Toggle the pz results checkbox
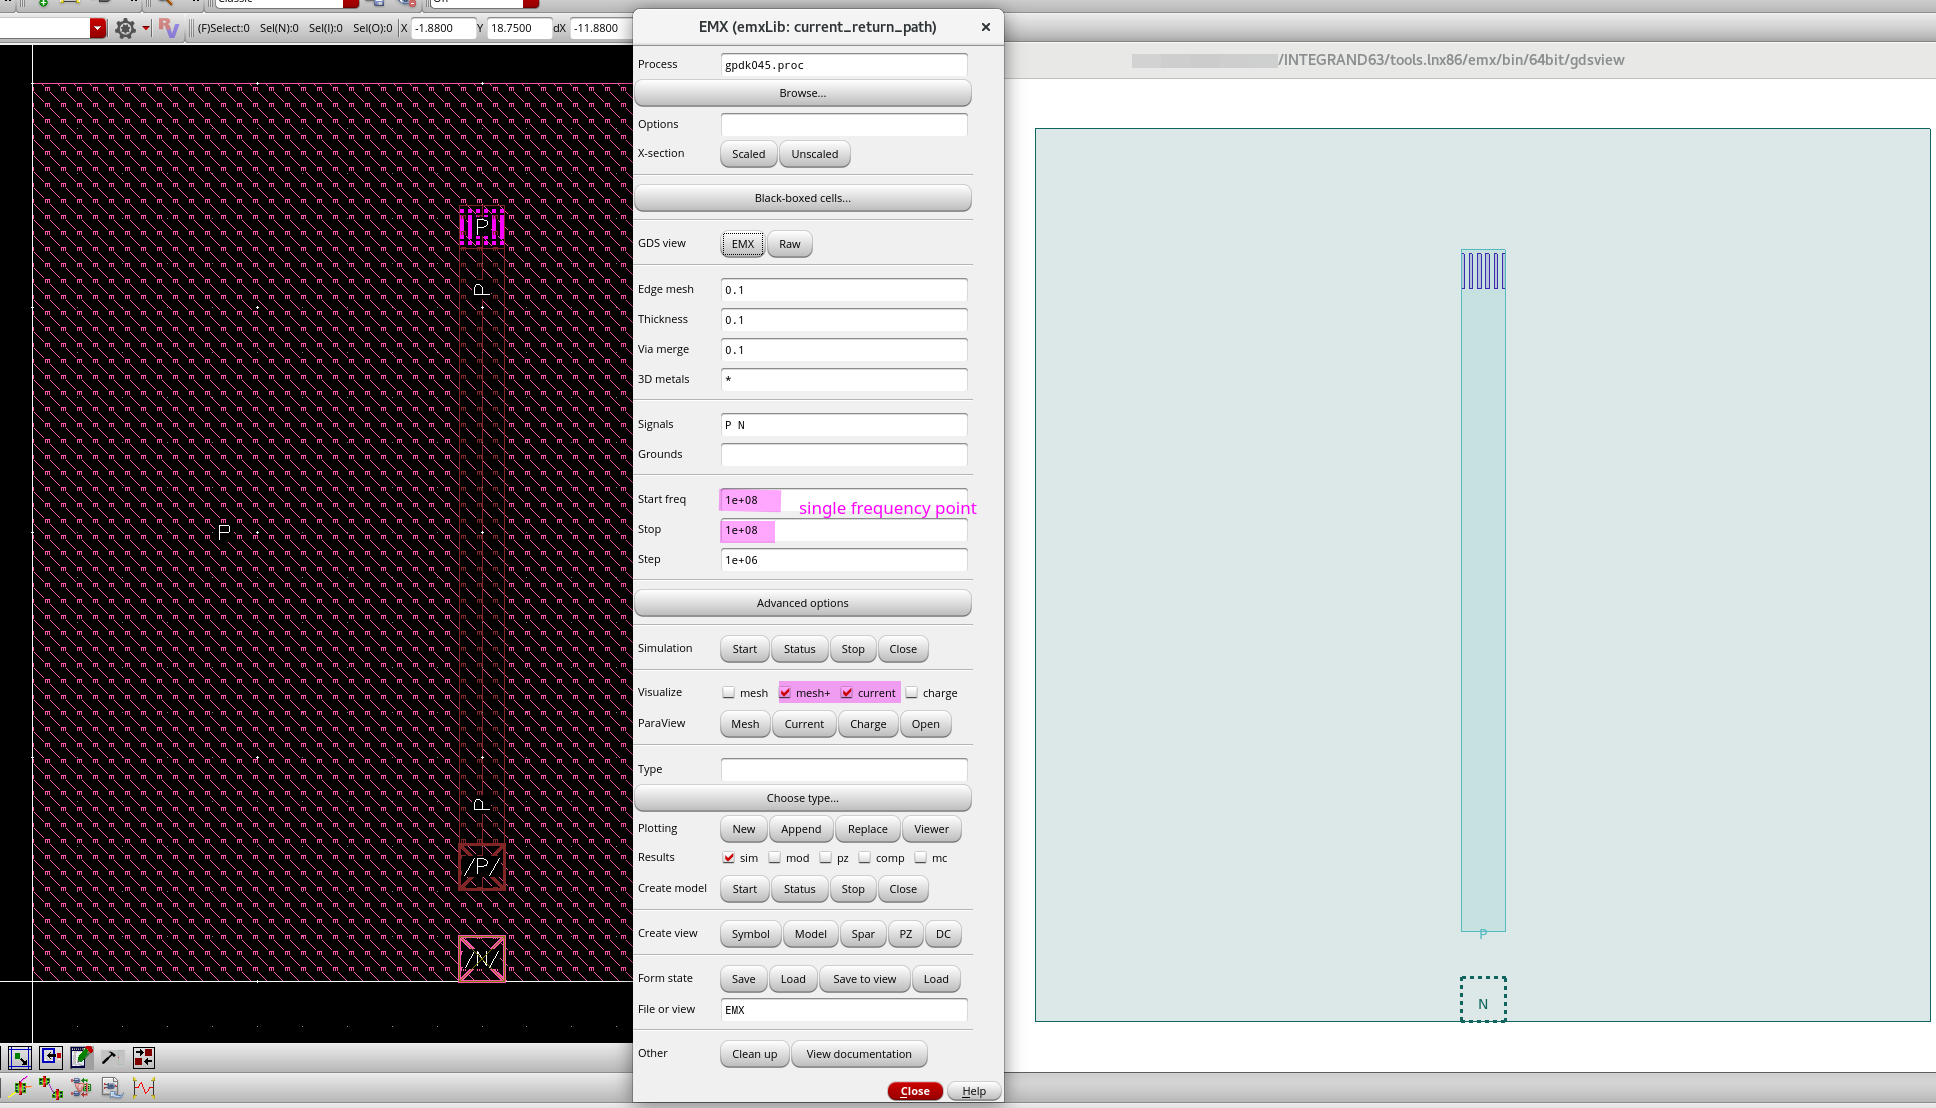The height and width of the screenshot is (1108, 1936). tap(825, 857)
